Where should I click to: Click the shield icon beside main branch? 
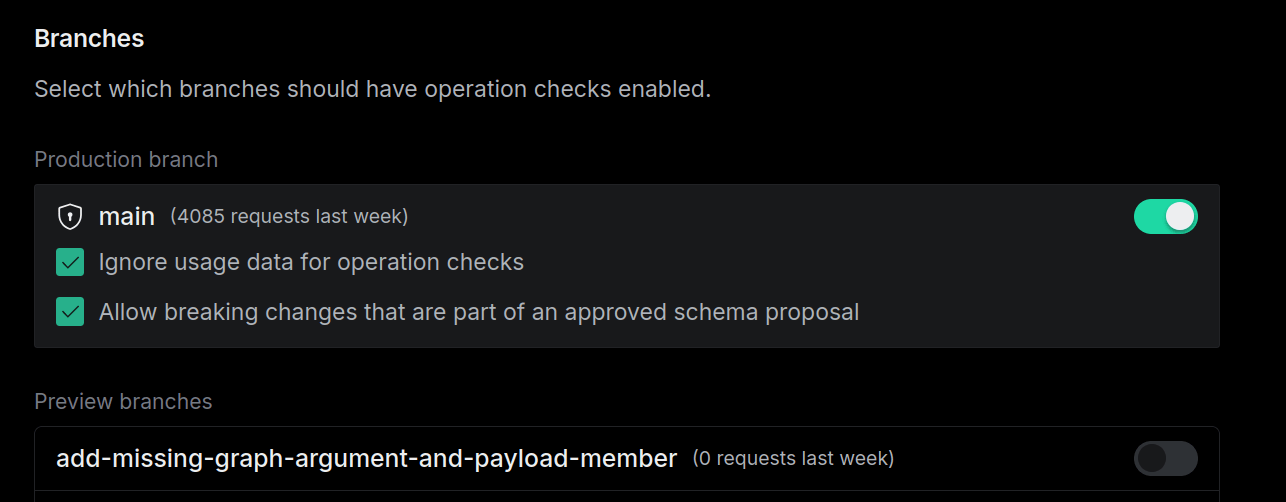(69, 216)
